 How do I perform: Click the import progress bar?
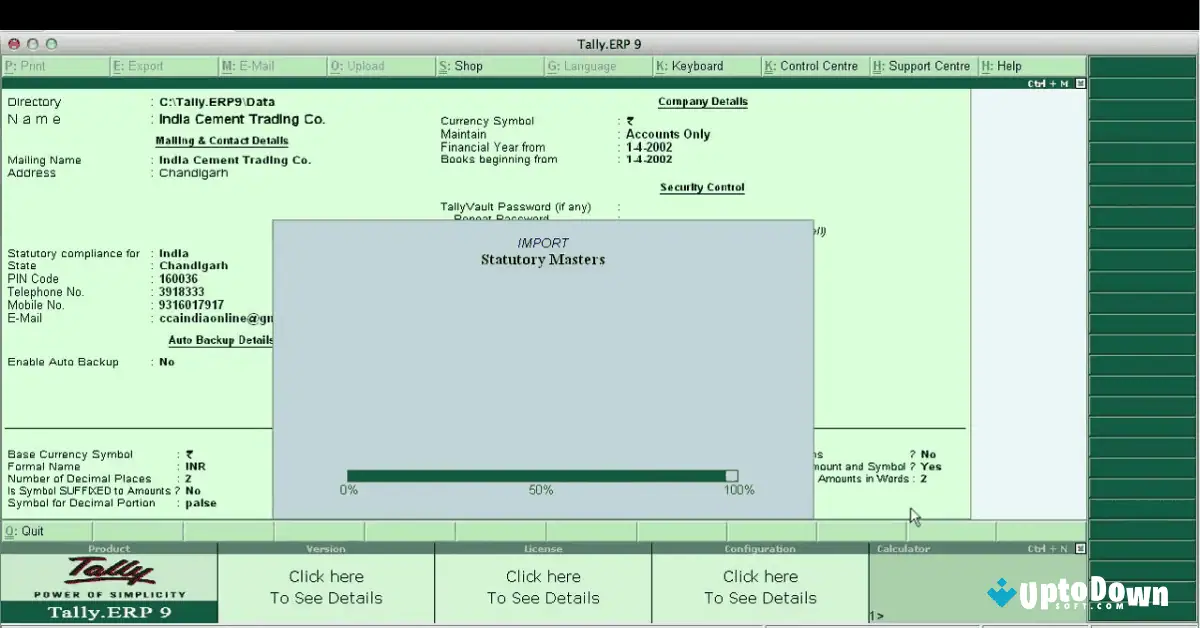point(540,475)
